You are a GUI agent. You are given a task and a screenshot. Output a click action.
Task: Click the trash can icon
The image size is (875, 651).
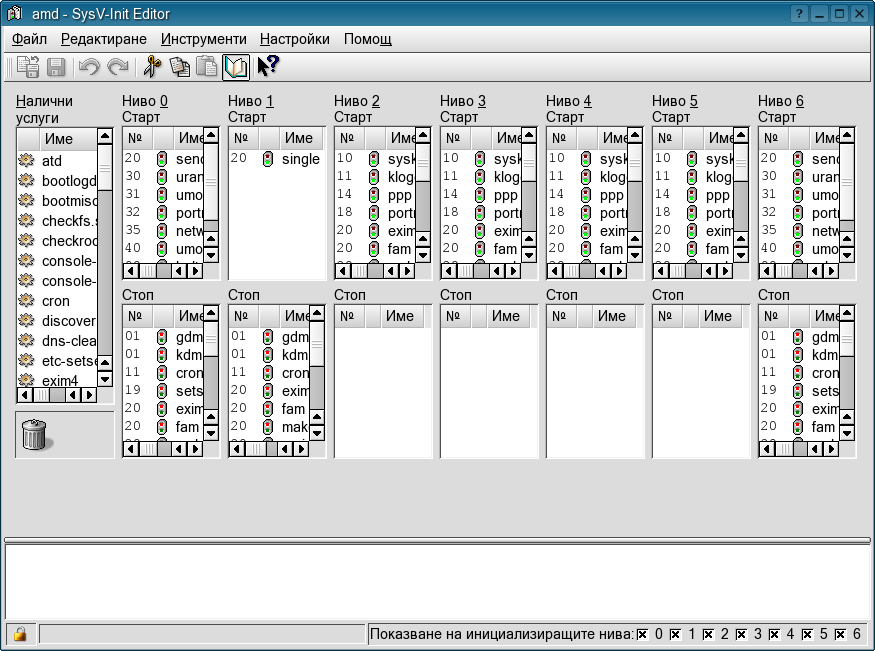(x=34, y=434)
